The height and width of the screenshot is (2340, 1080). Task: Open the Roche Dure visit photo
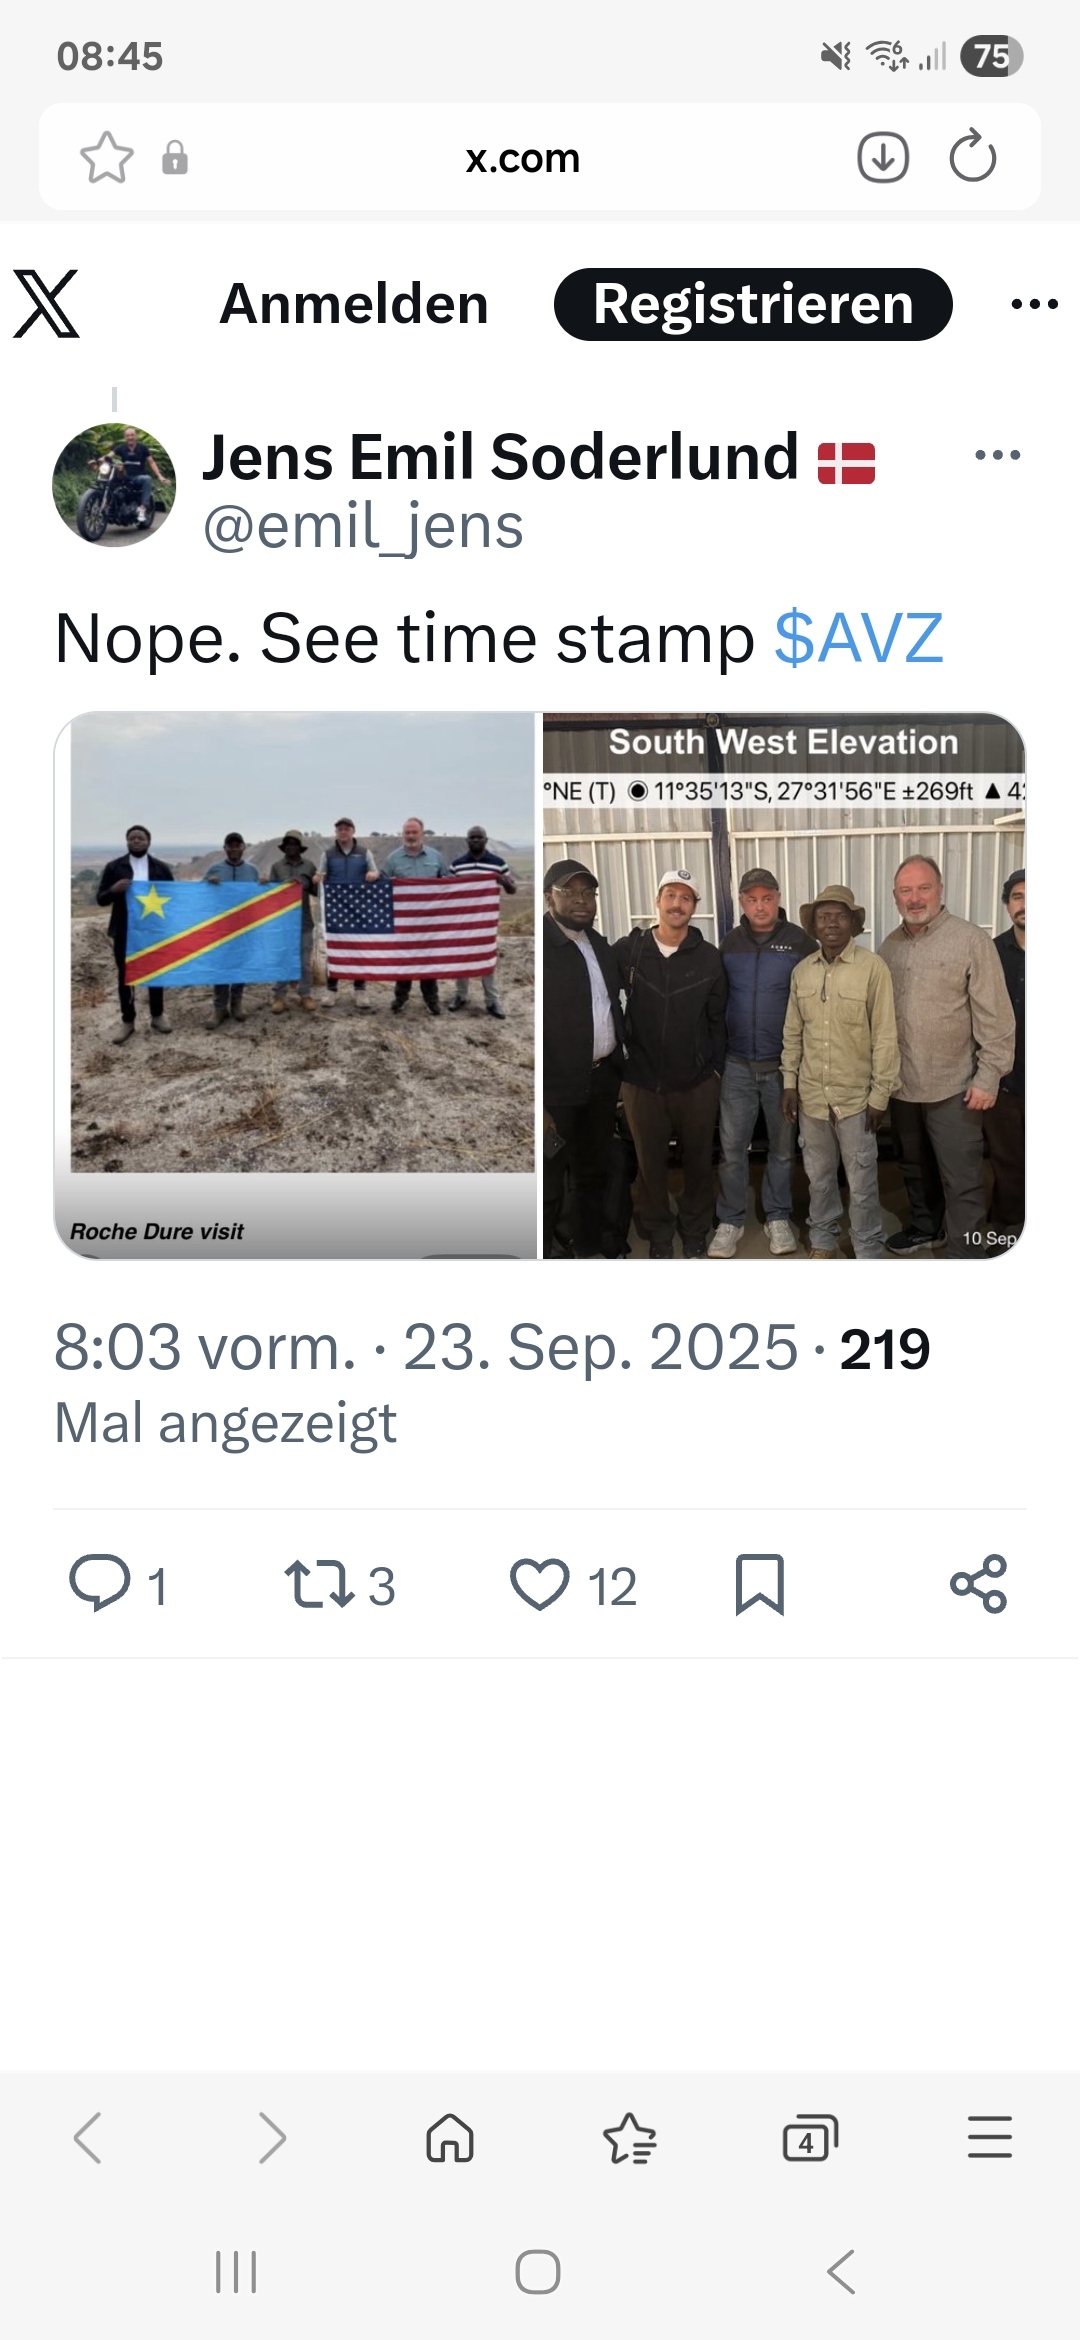(x=296, y=985)
